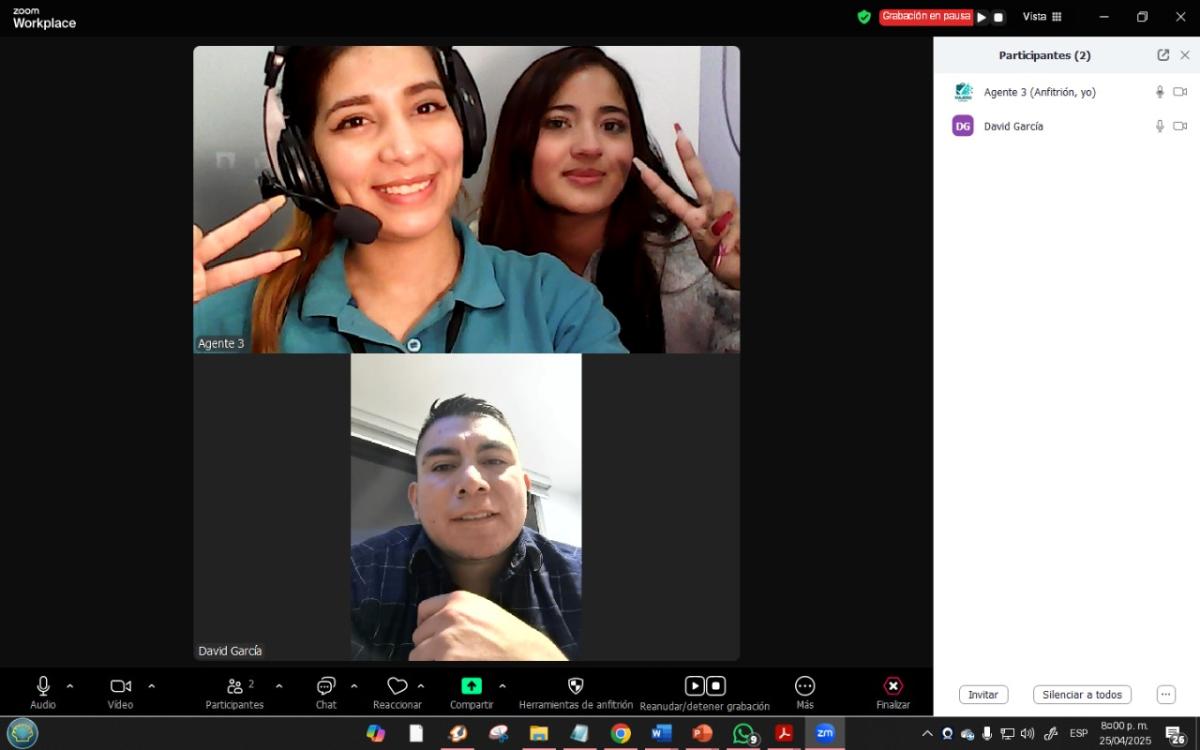
Task: Open the participants panel more options menu
Action: [x=1165, y=695]
